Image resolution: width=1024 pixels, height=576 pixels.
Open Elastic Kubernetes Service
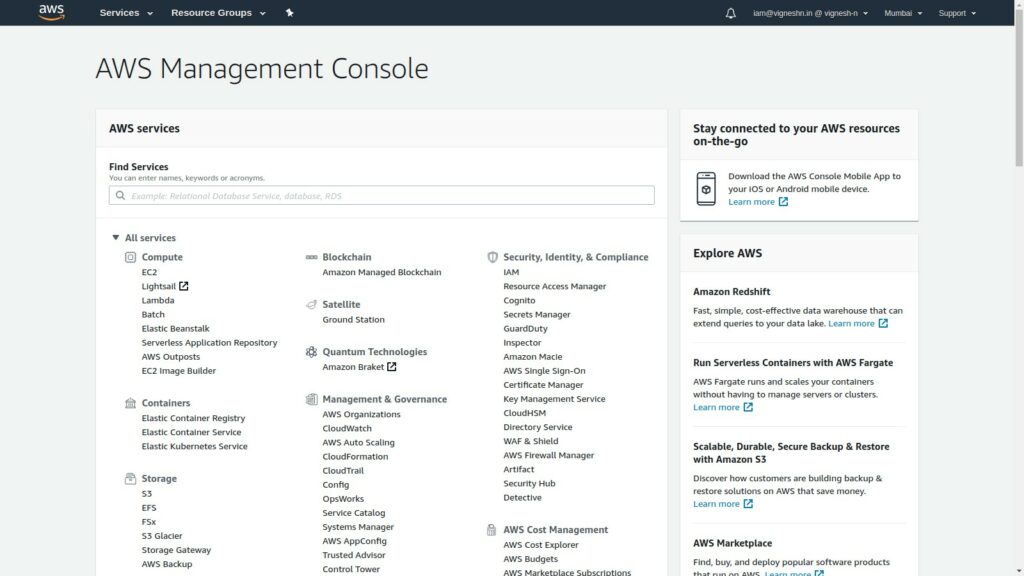pyautogui.click(x=194, y=447)
